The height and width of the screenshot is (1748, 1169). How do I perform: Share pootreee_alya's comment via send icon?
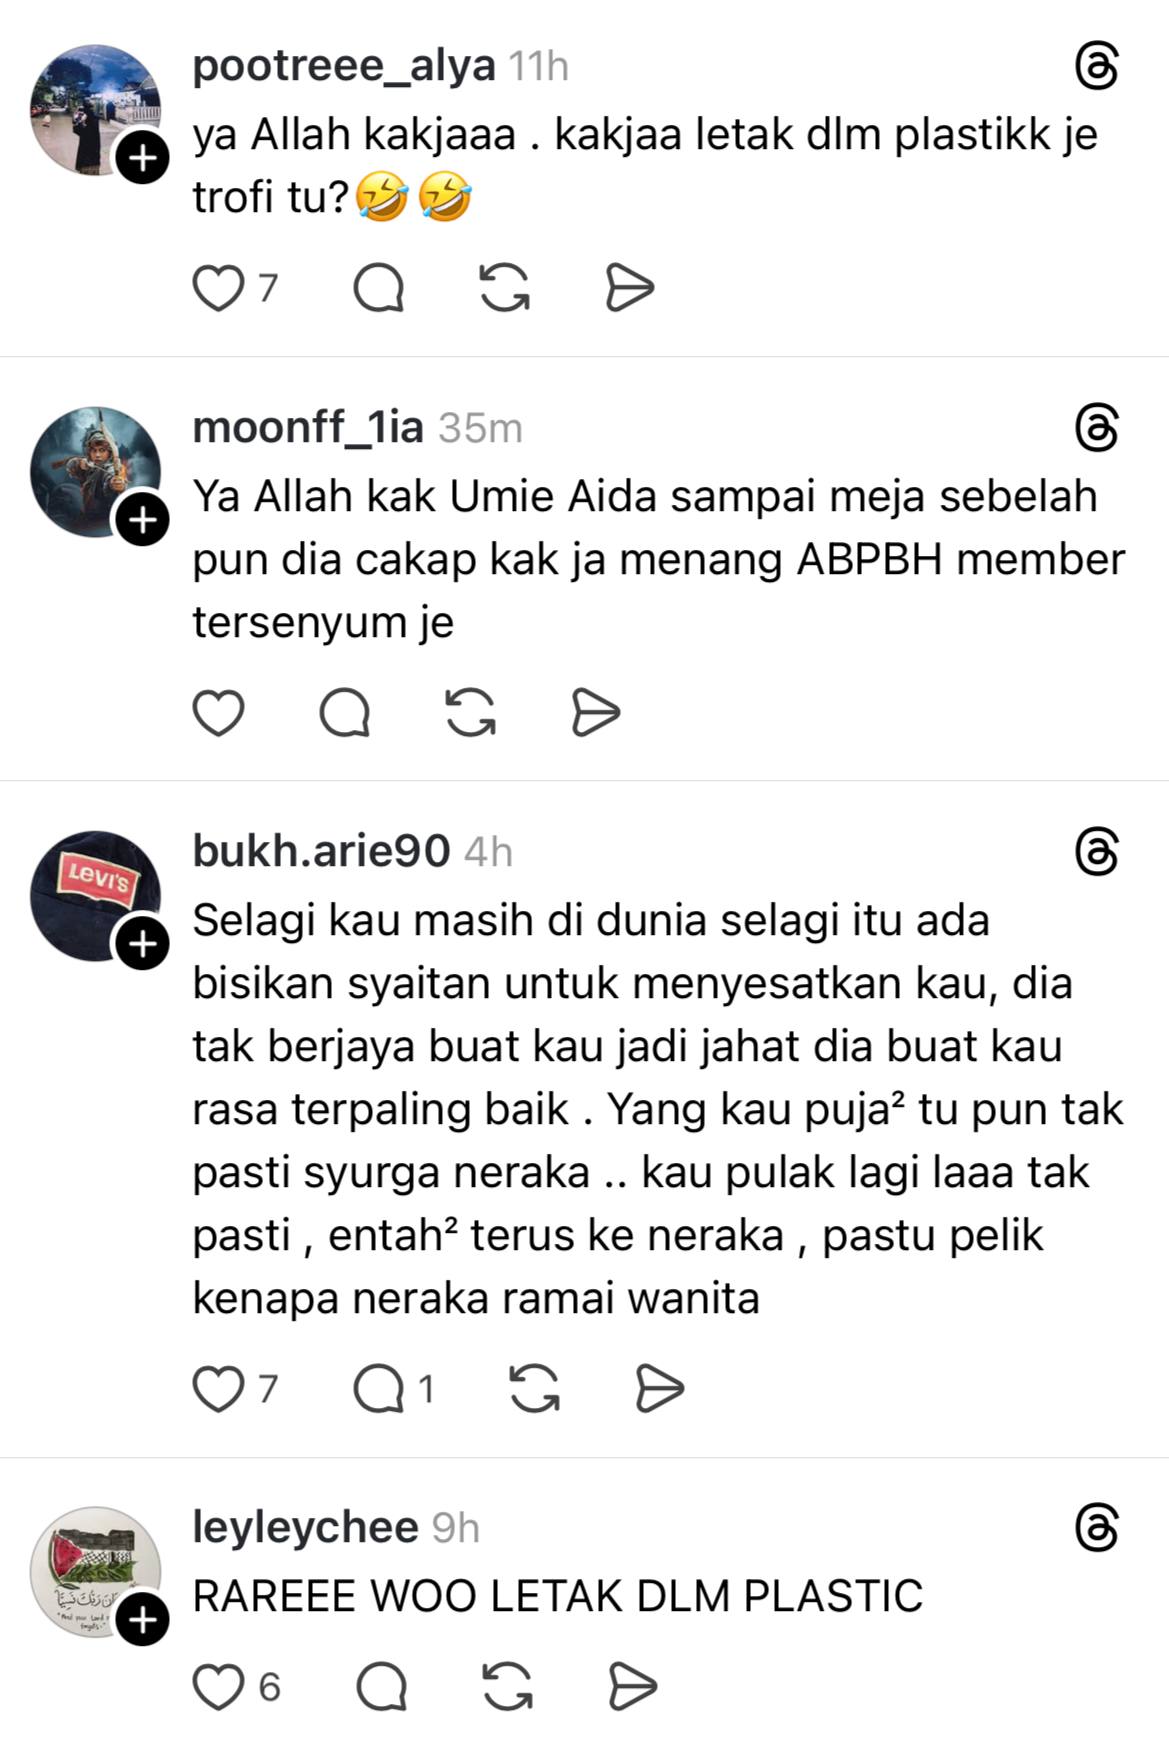[630, 289]
